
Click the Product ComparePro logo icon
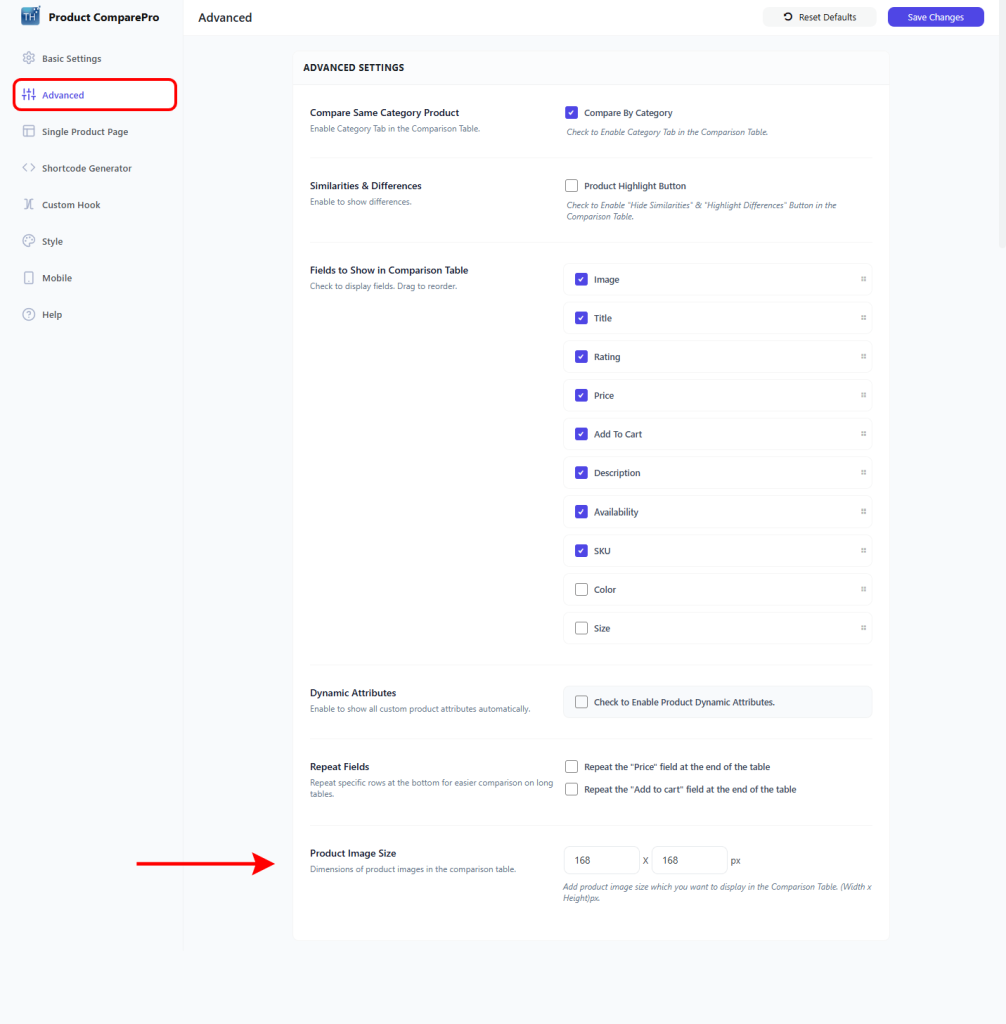pyautogui.click(x=30, y=16)
